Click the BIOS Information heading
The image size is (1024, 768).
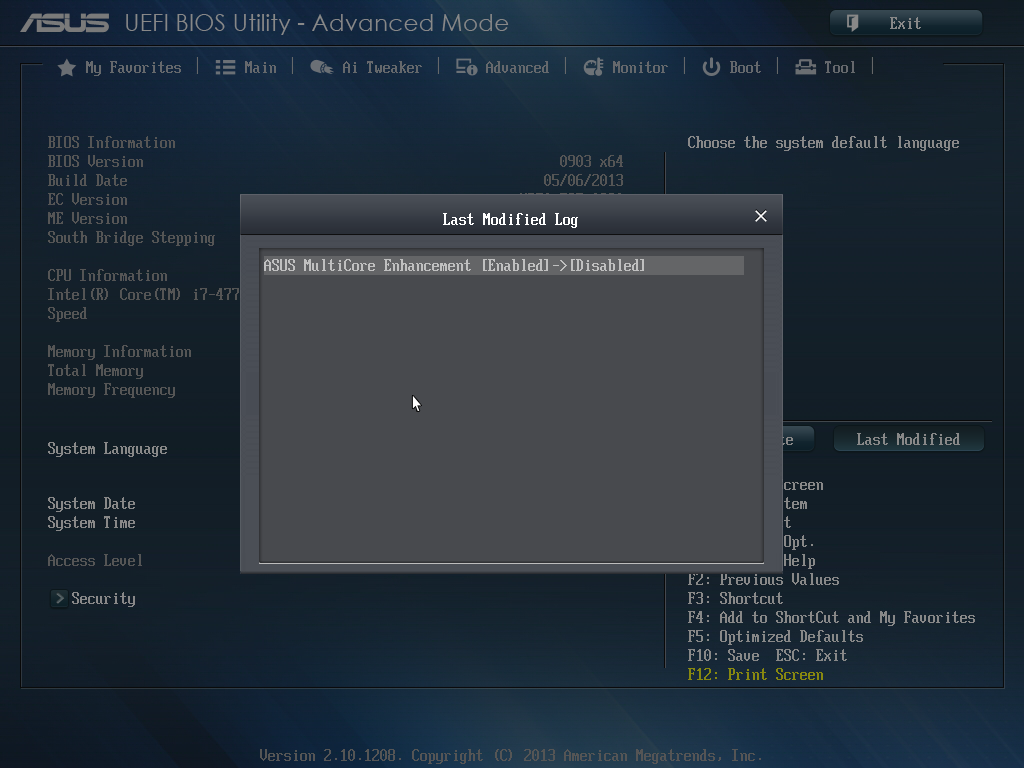[112, 143]
